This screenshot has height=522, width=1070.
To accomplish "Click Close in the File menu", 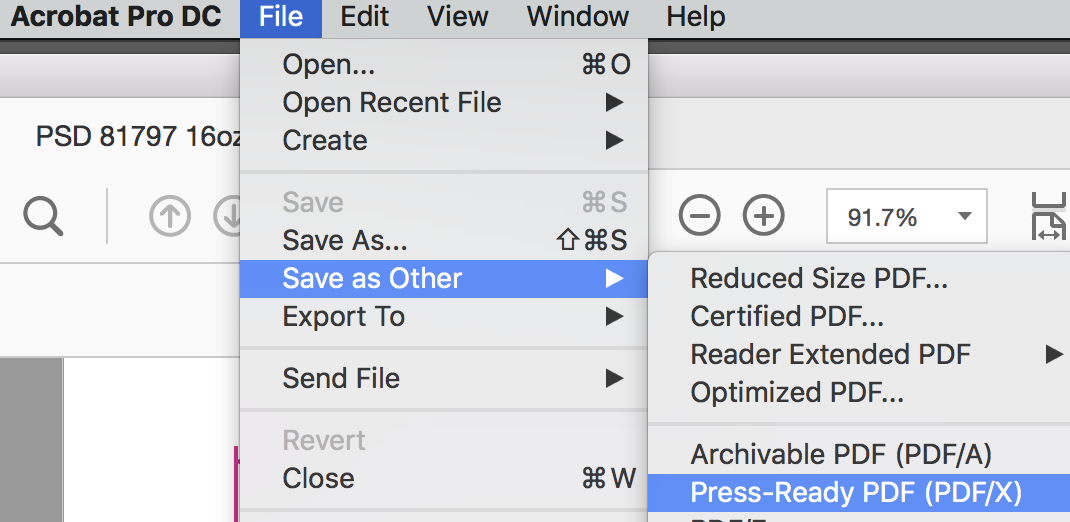I will tap(318, 478).
